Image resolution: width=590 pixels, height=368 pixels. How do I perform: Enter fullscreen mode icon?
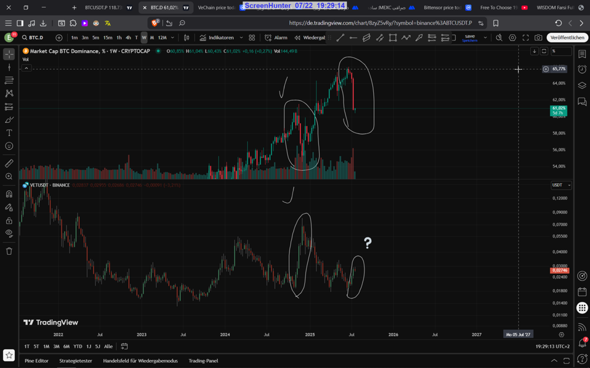pyautogui.click(x=526, y=38)
